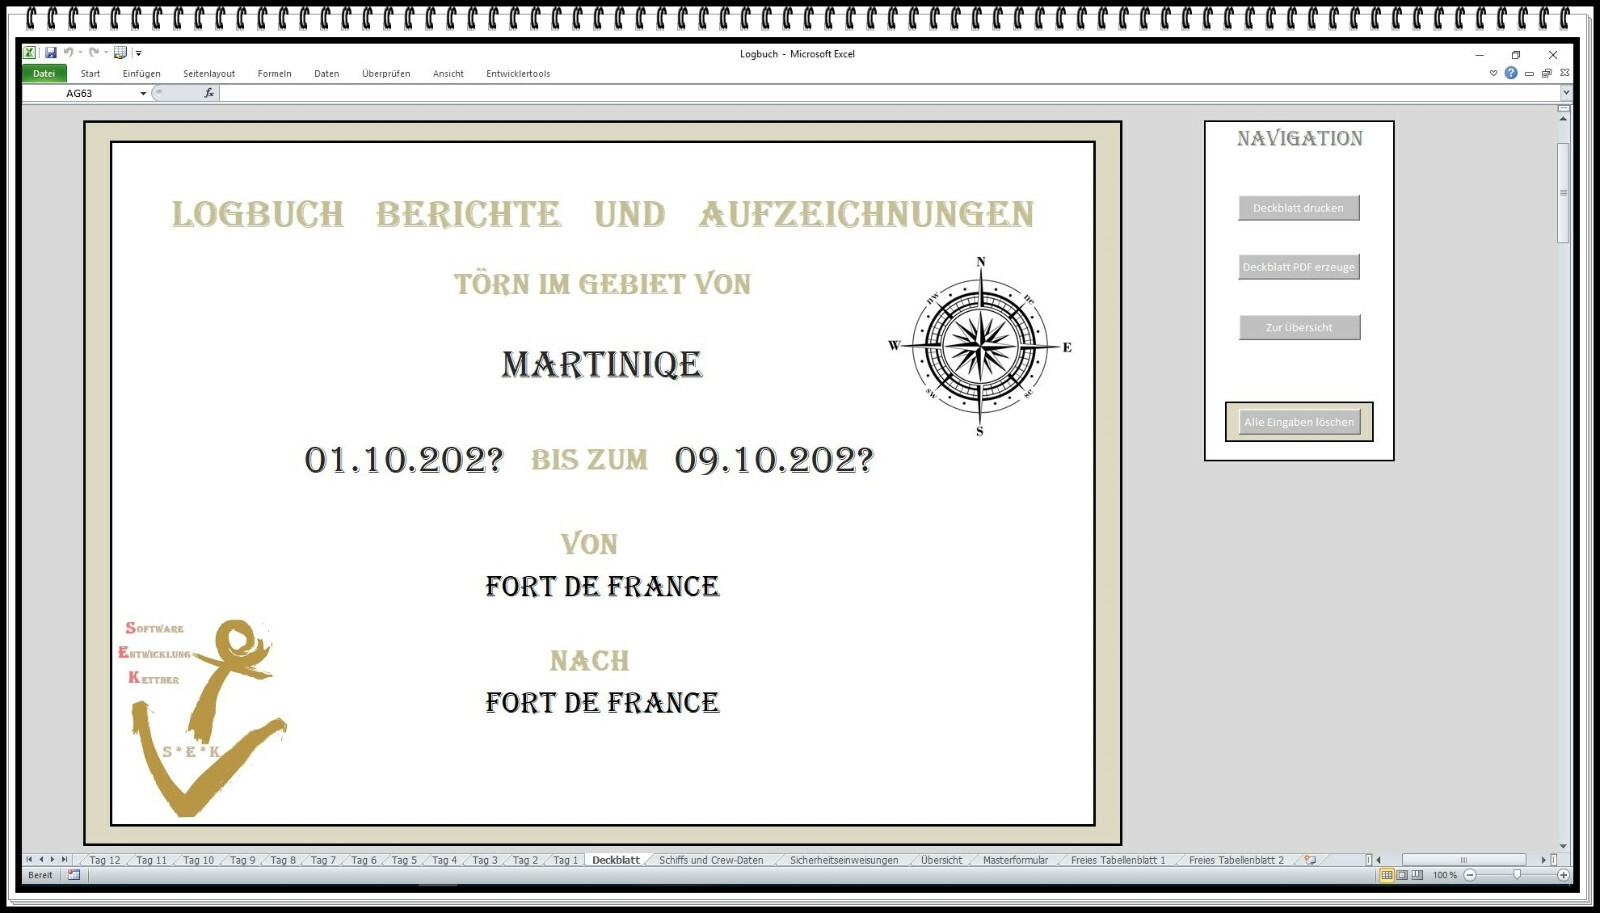Open the Freies Tabellenblatt 1 tab
Image resolution: width=1600 pixels, height=913 pixels.
coord(1118,860)
